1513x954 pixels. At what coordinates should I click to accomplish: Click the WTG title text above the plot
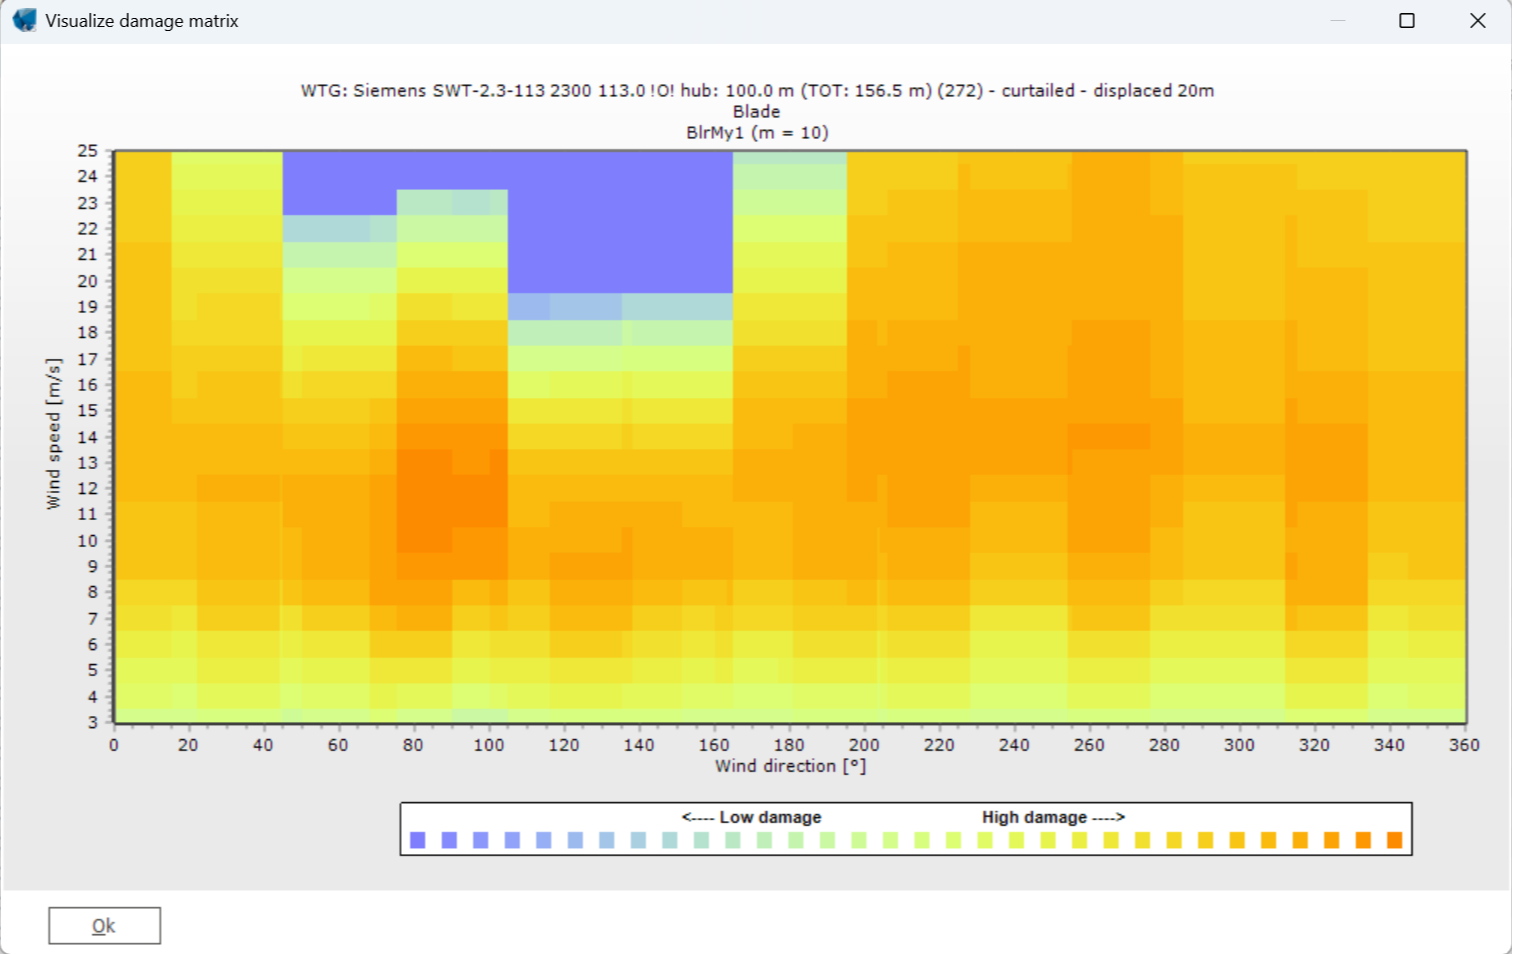(x=756, y=90)
